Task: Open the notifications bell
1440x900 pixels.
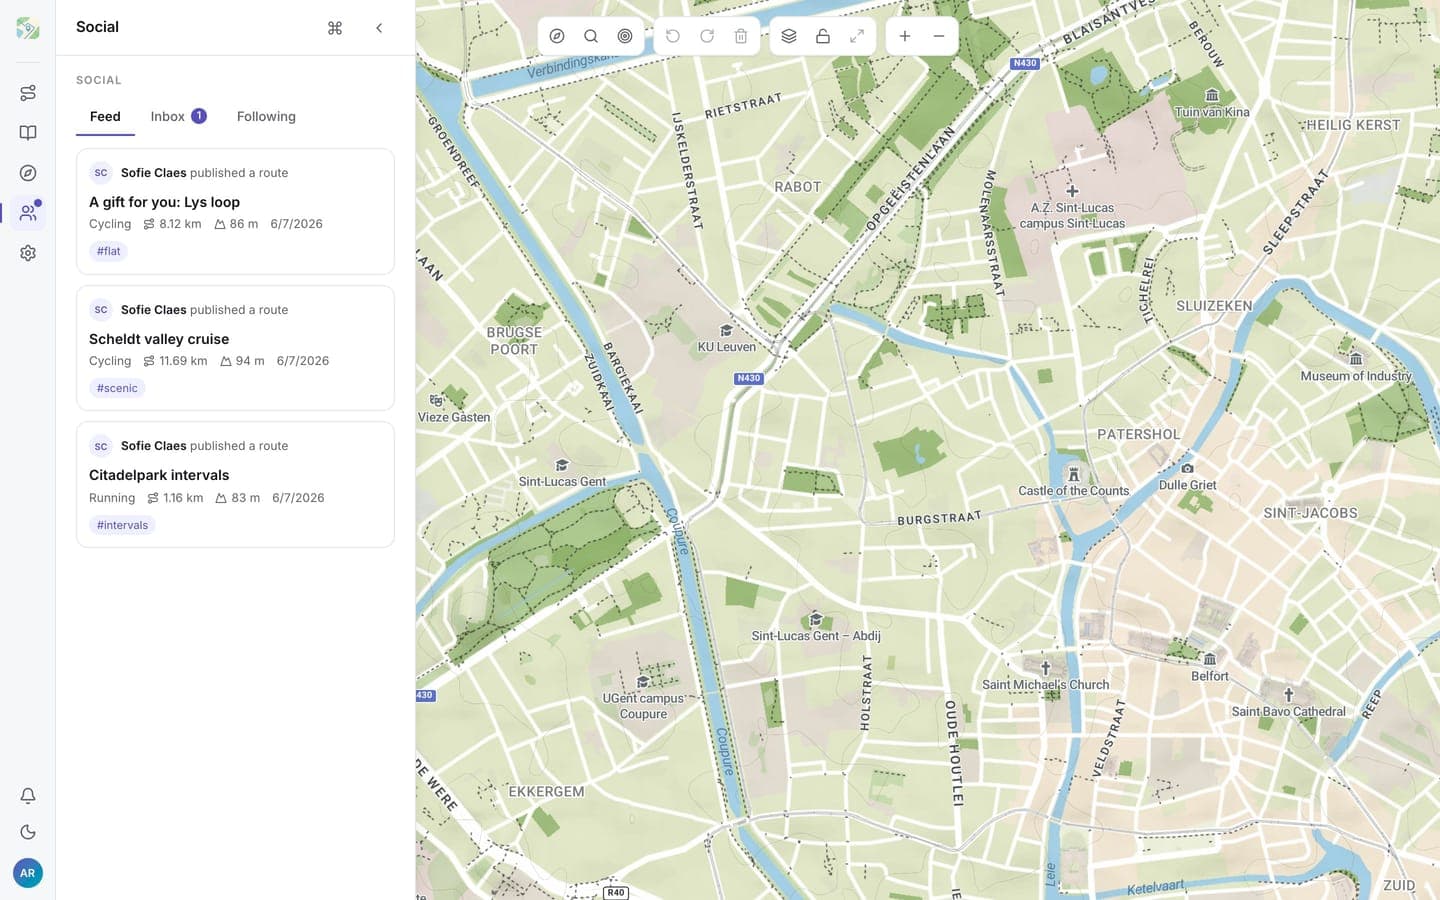Action: click(28, 796)
